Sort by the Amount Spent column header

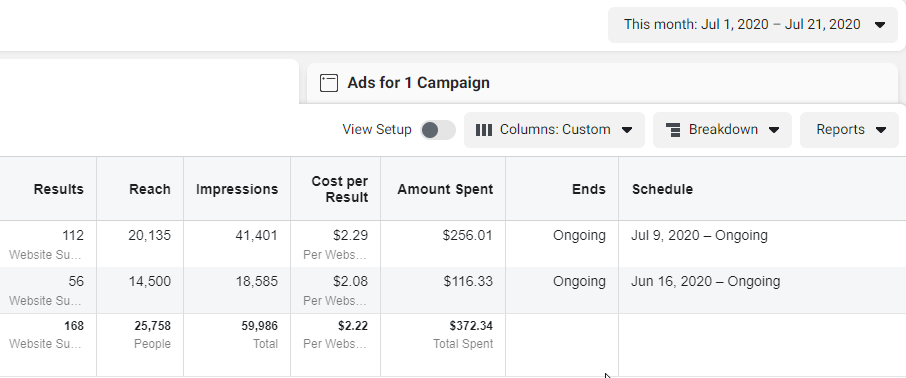pyautogui.click(x=445, y=189)
